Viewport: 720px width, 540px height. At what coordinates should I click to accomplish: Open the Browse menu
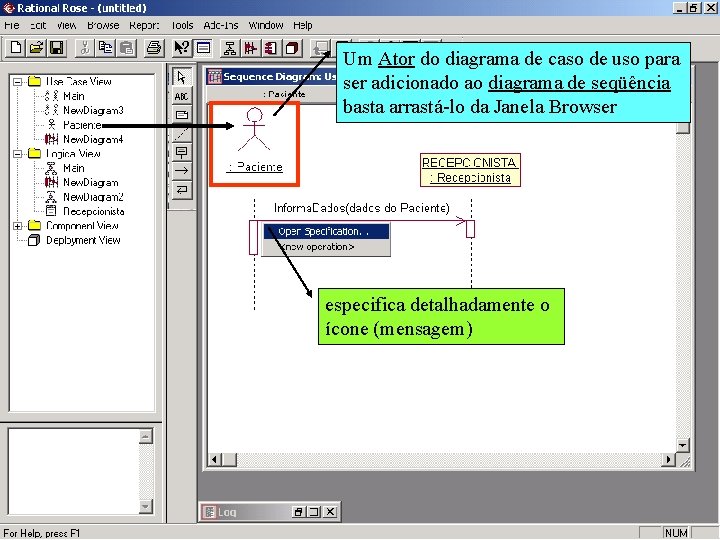103,25
